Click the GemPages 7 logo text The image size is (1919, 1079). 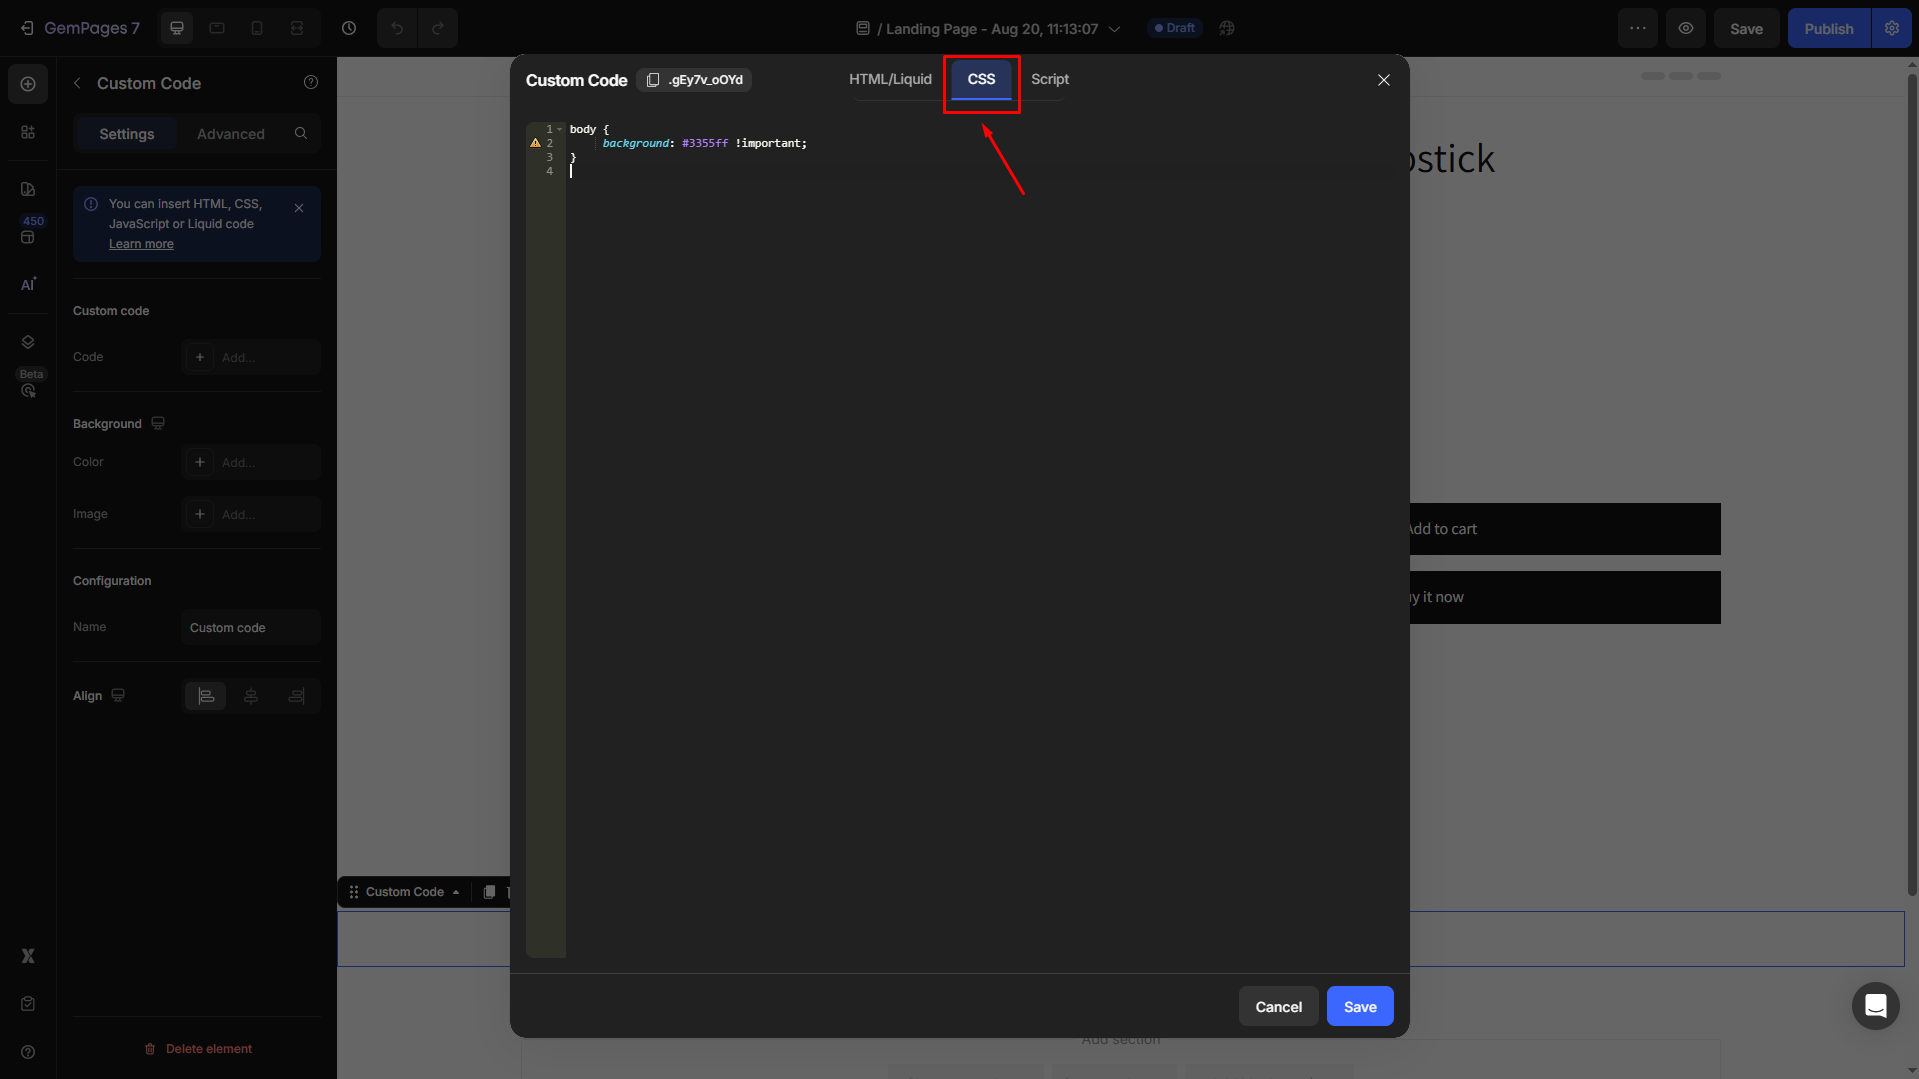coord(92,28)
